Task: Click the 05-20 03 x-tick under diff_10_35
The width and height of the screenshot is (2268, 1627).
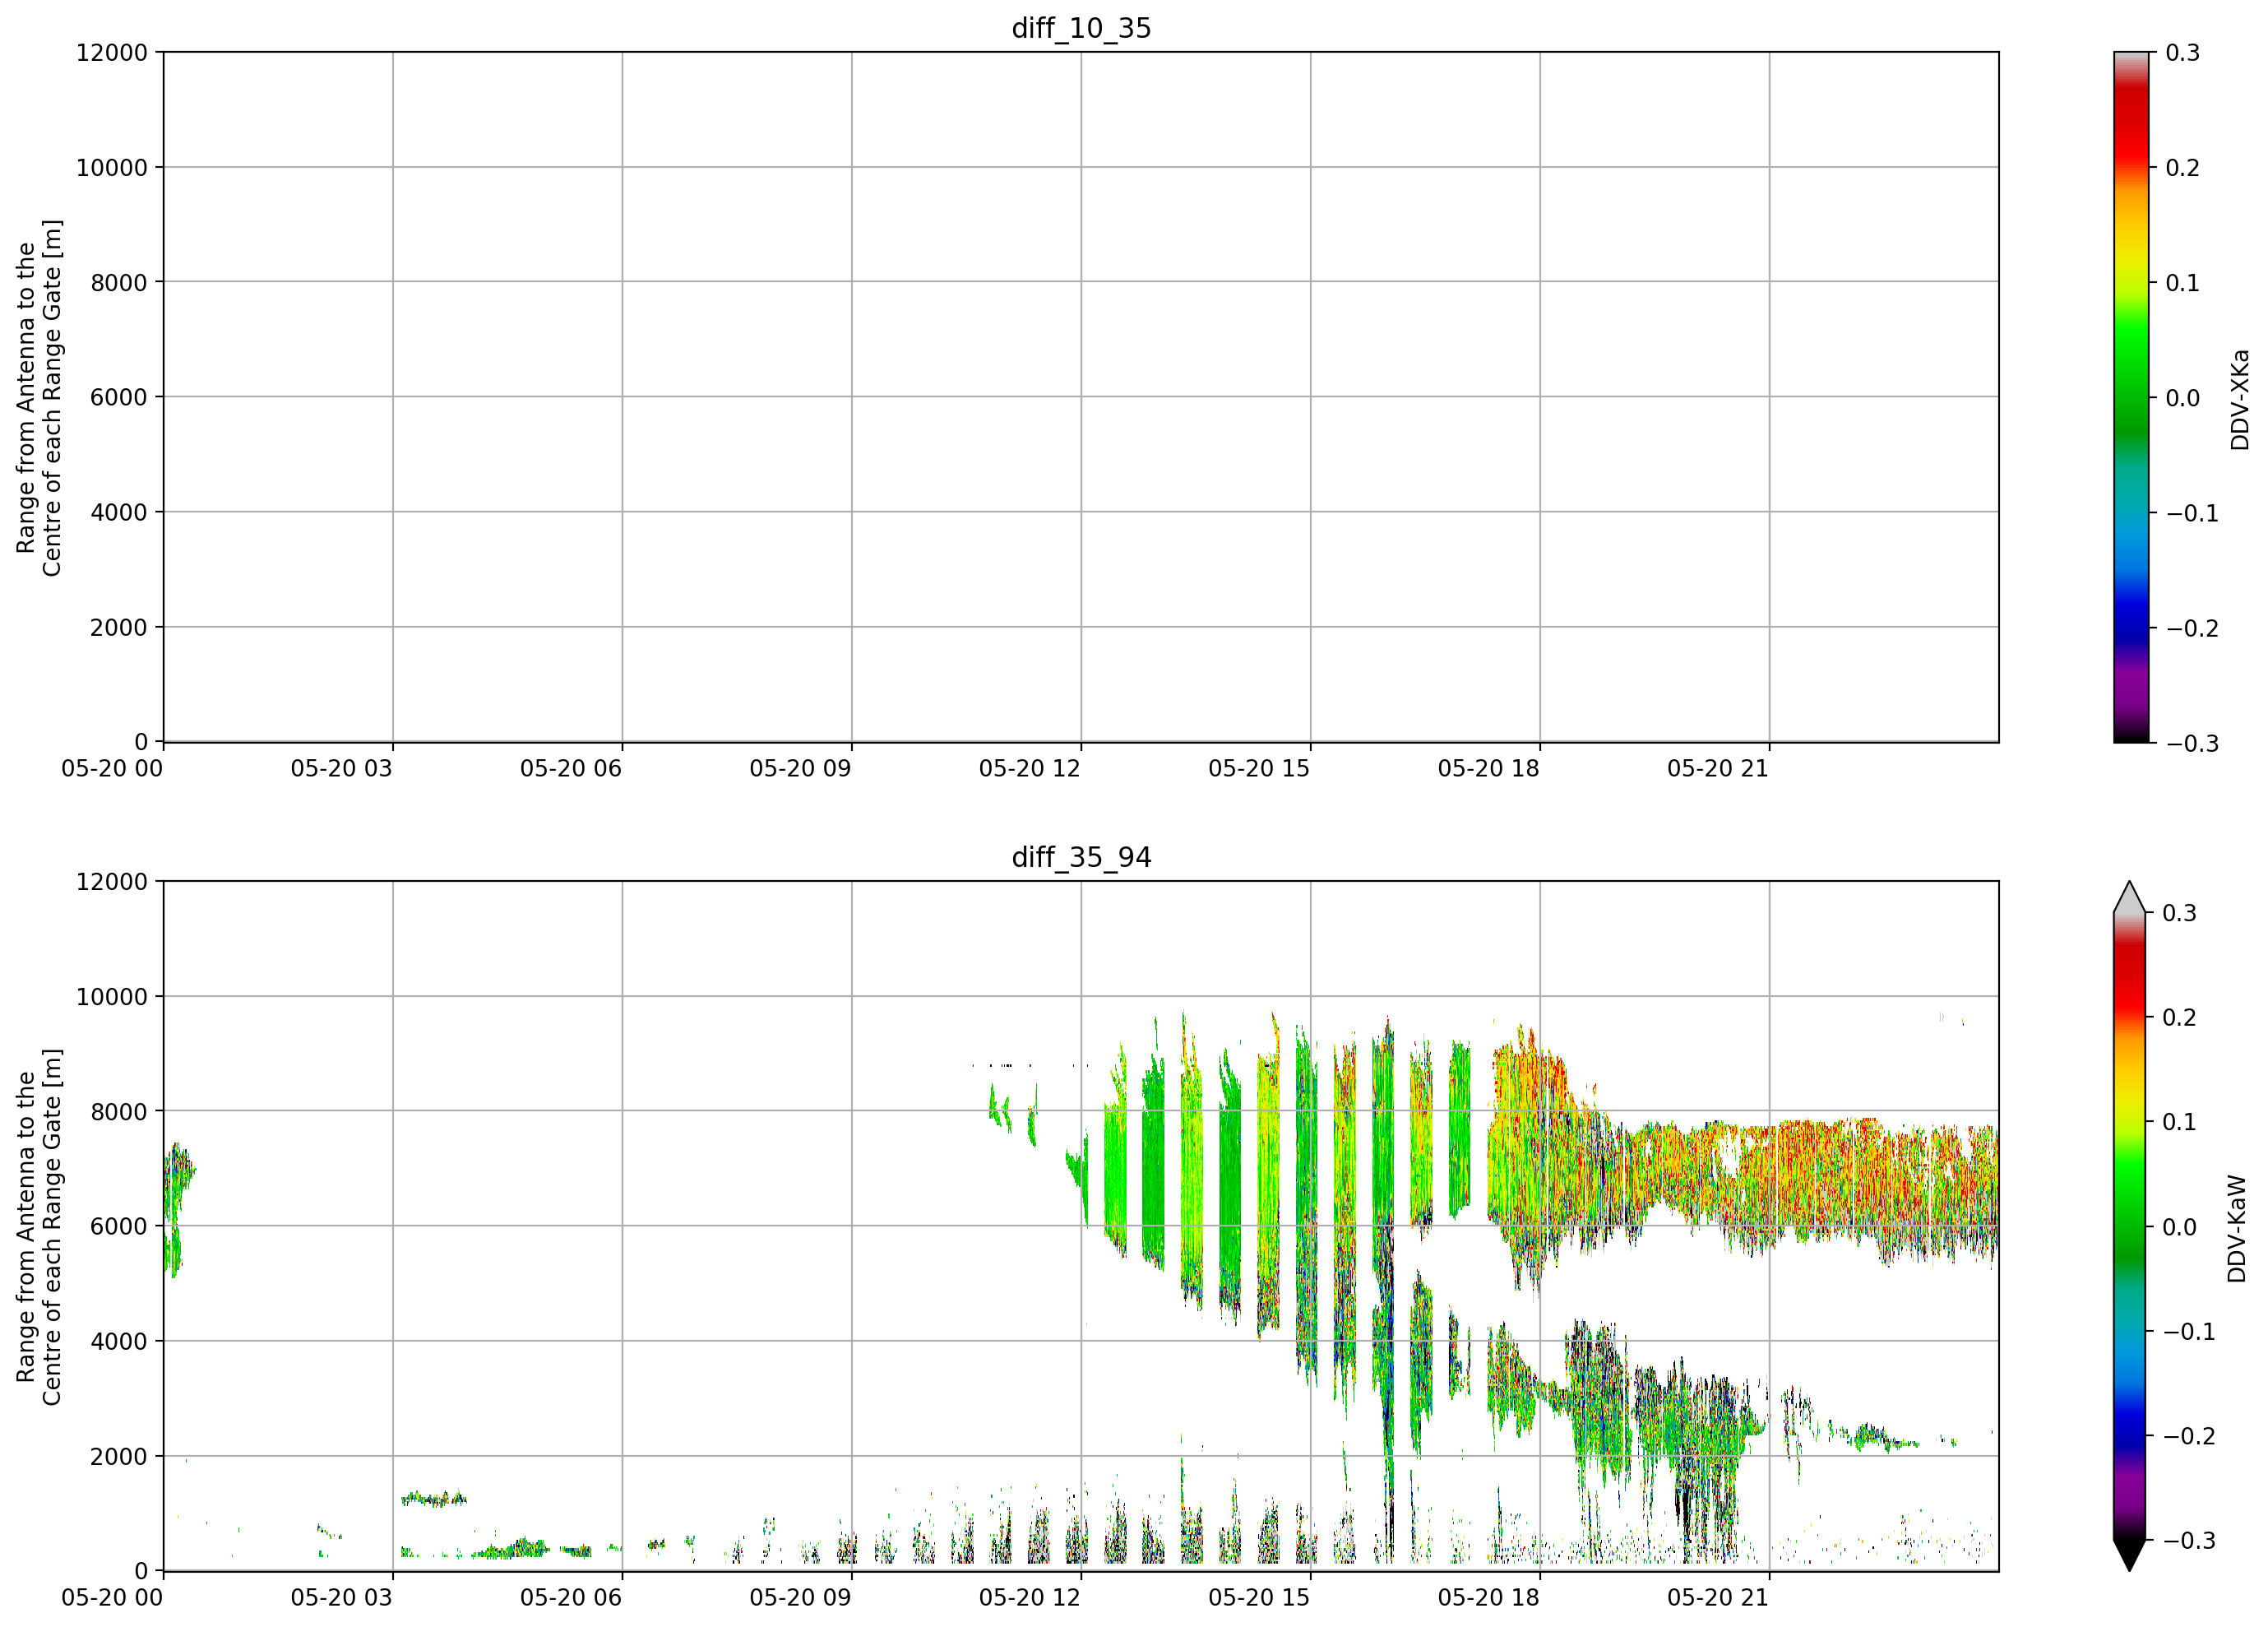Action: [x=342, y=769]
